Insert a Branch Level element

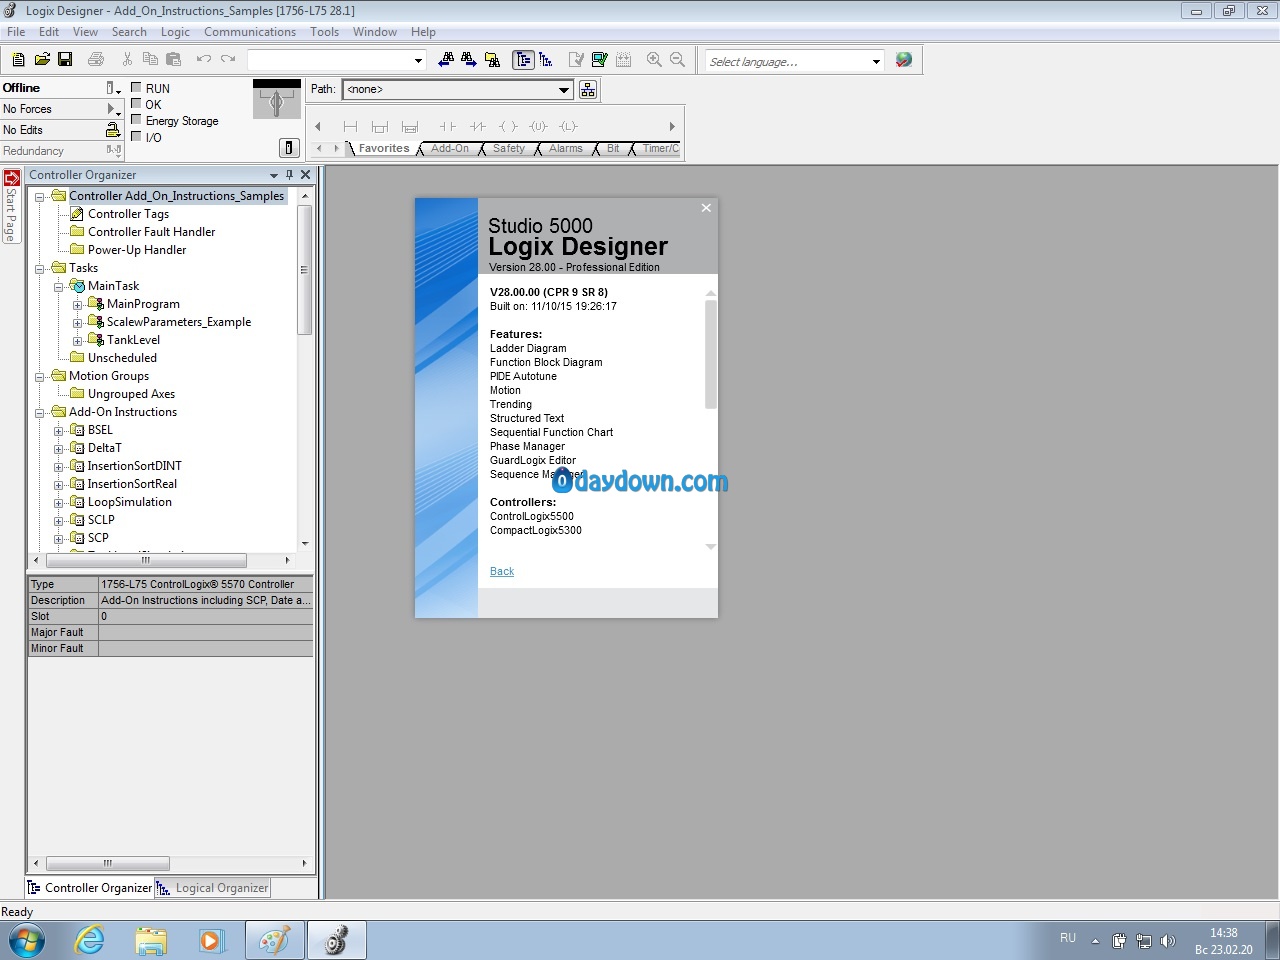point(410,126)
